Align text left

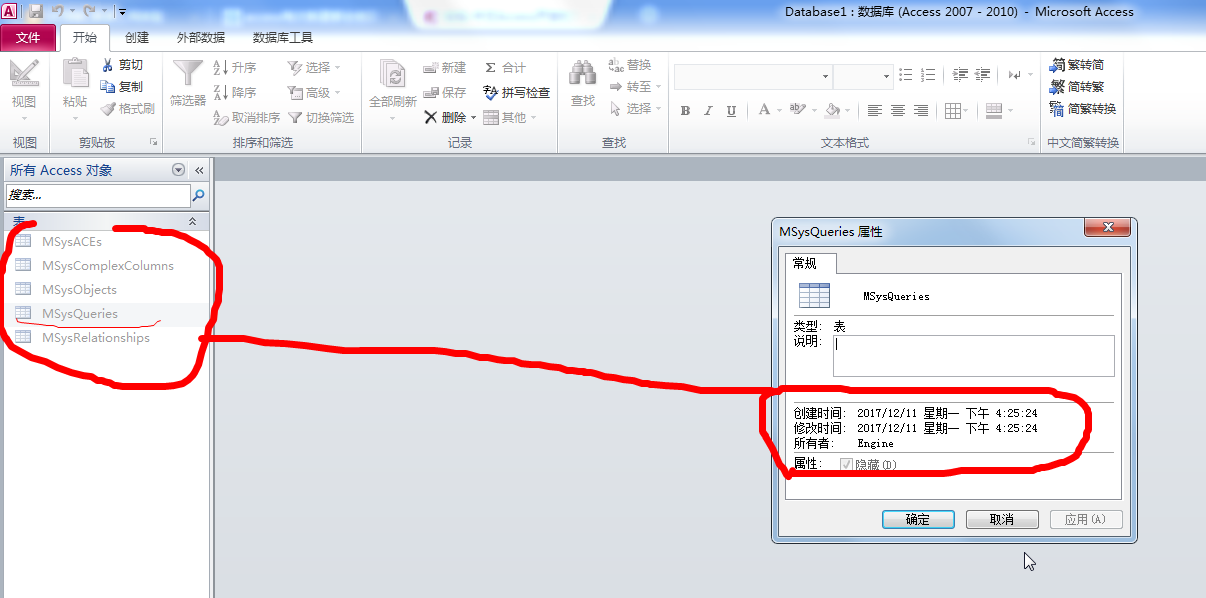(875, 111)
